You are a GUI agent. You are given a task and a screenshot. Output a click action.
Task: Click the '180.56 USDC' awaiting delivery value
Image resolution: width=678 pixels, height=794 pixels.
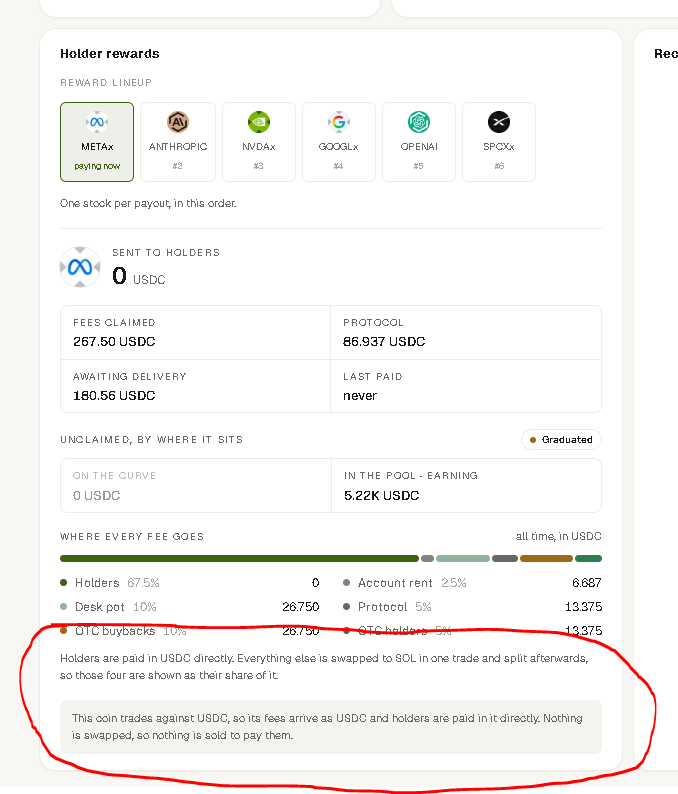click(114, 395)
